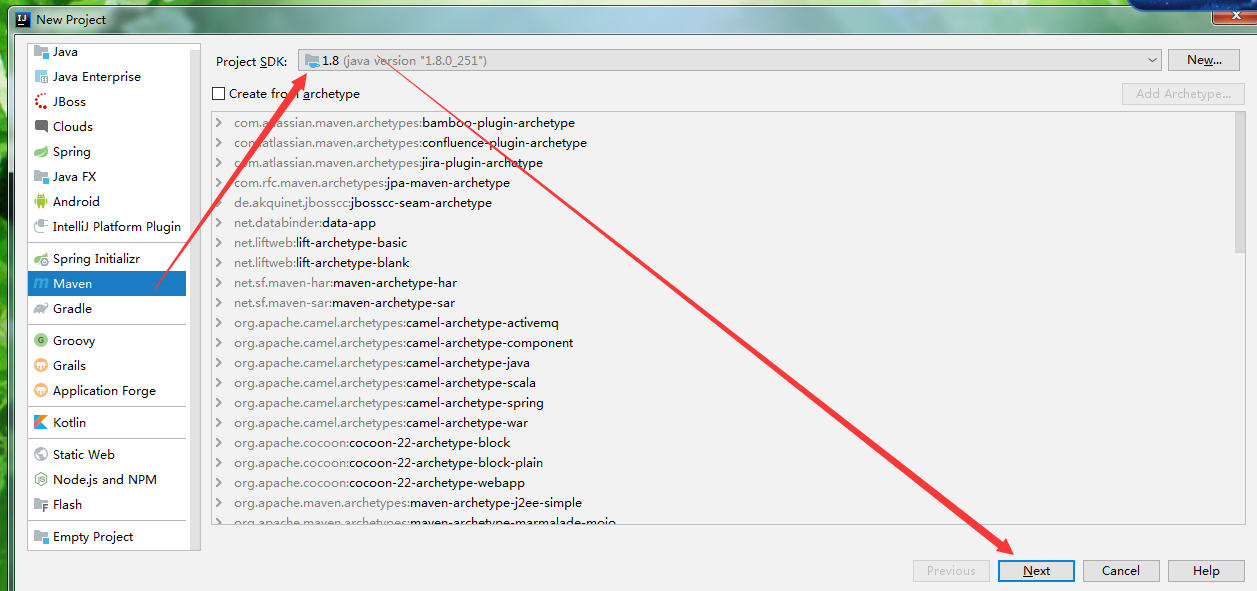The height and width of the screenshot is (591, 1257).
Task: Click the Spring leaf icon
Action: click(41, 152)
